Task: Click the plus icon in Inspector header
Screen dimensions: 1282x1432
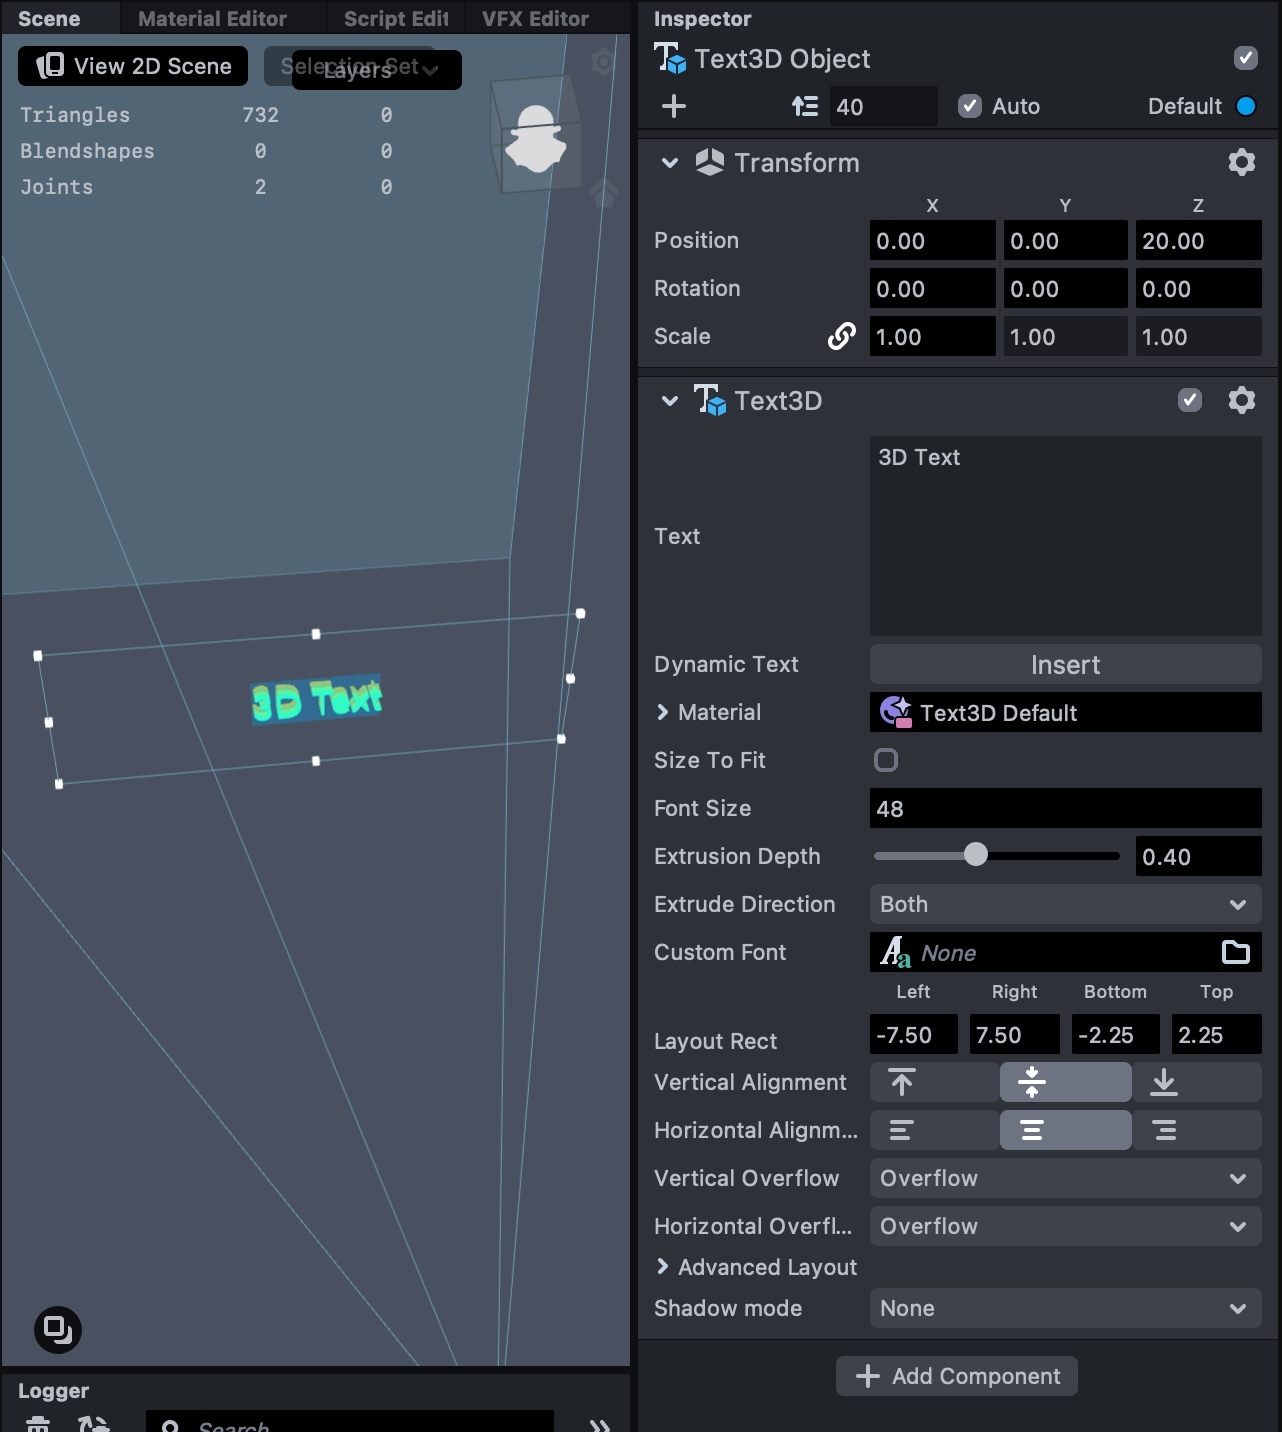Action: coord(674,106)
